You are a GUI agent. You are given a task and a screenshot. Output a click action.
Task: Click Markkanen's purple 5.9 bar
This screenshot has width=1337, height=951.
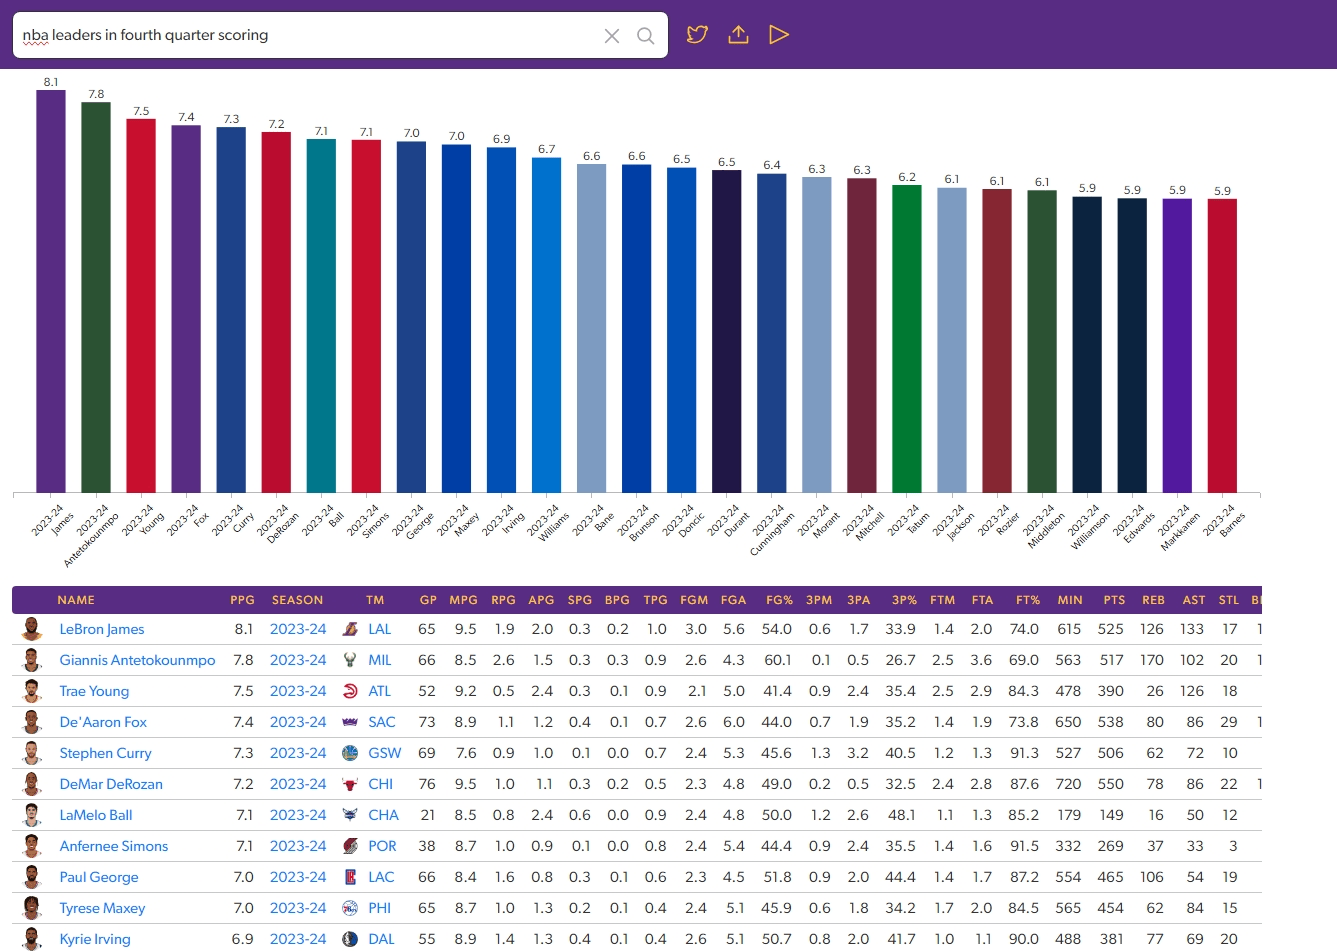[1177, 346]
